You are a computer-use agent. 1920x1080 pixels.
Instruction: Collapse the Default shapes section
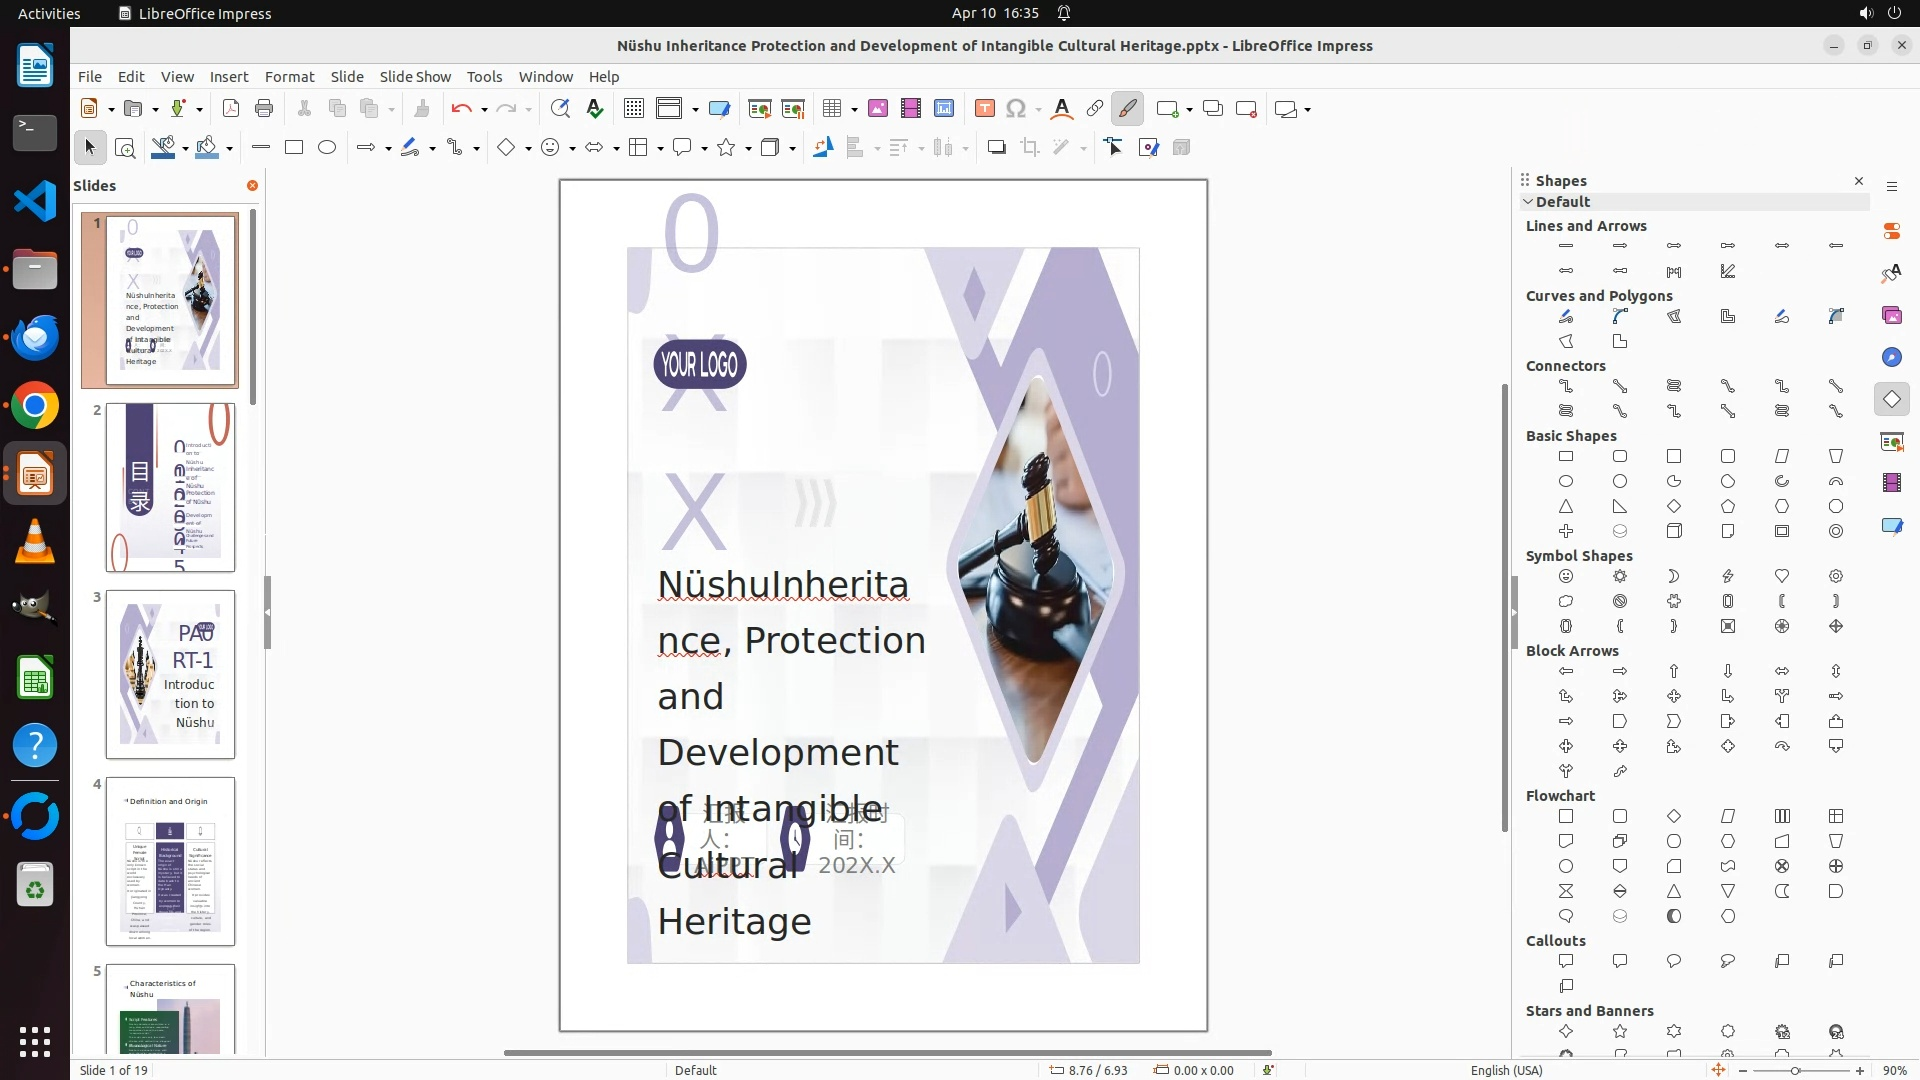pyautogui.click(x=1528, y=202)
